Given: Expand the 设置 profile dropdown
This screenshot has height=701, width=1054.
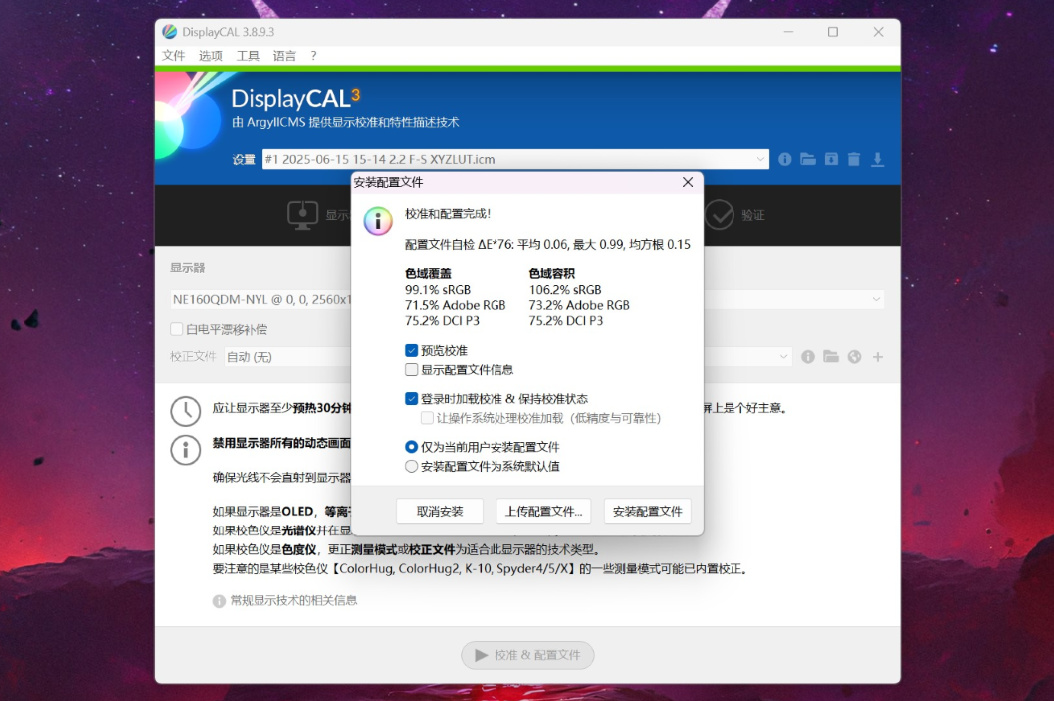Looking at the screenshot, I should pyautogui.click(x=760, y=159).
